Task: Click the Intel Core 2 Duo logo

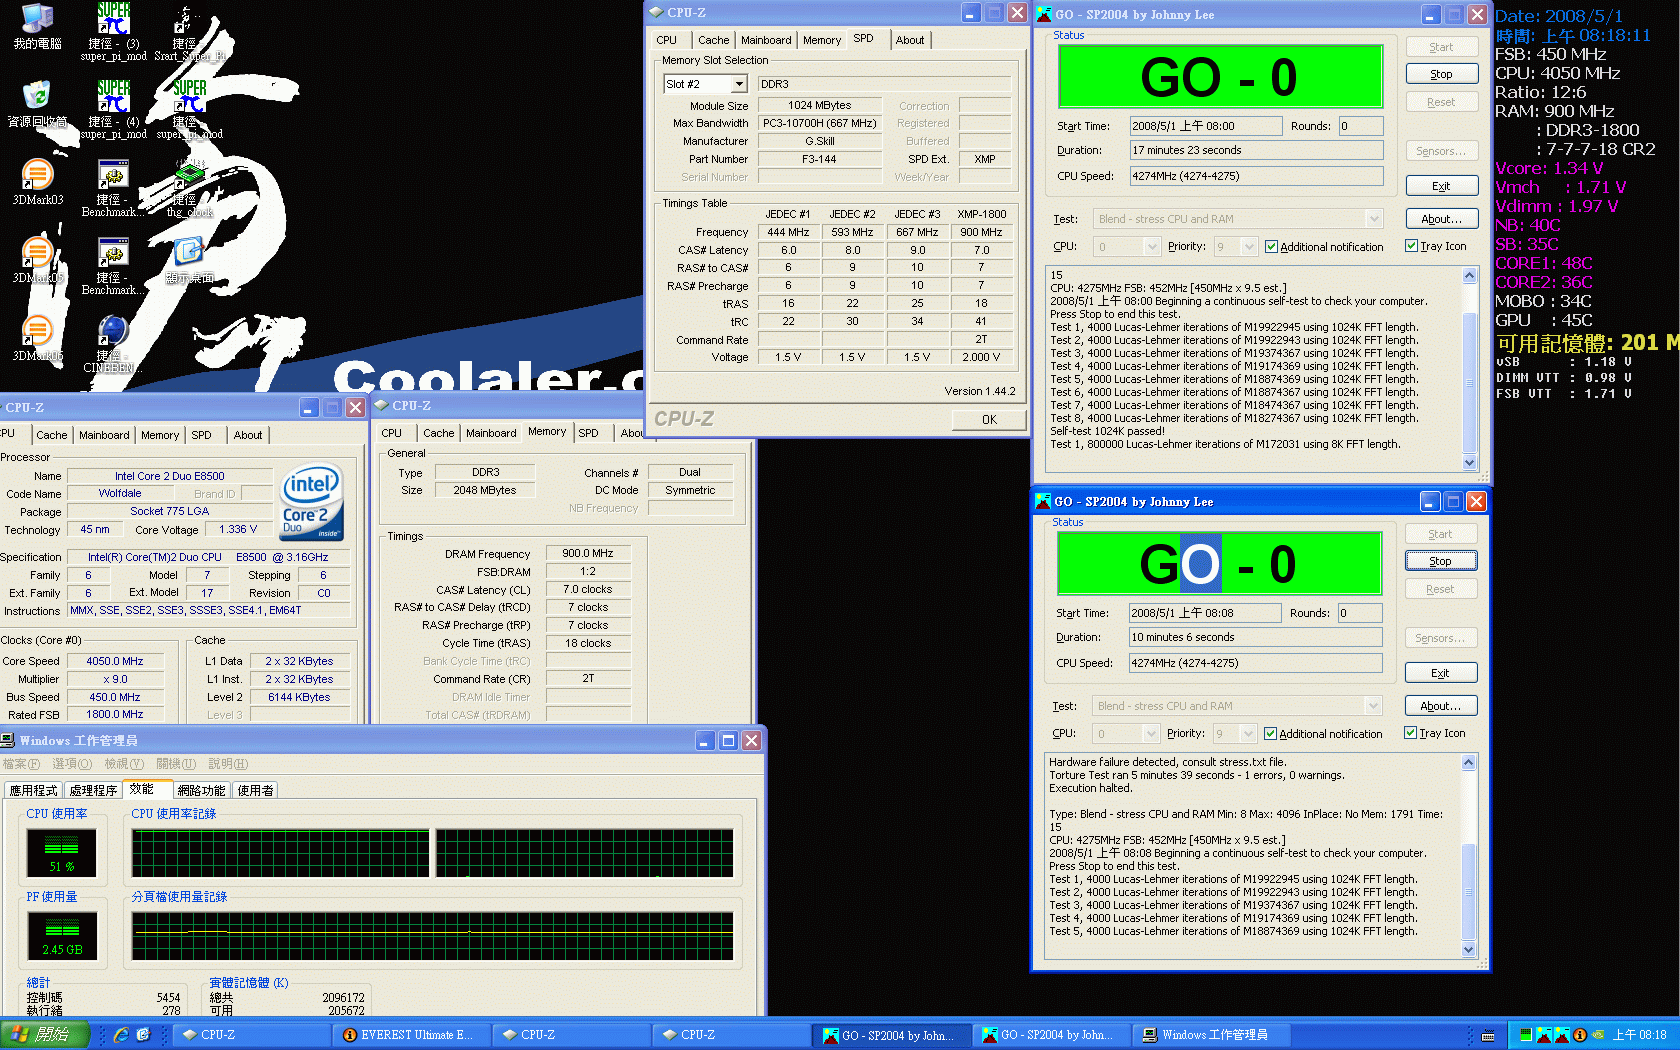Action: 312,503
